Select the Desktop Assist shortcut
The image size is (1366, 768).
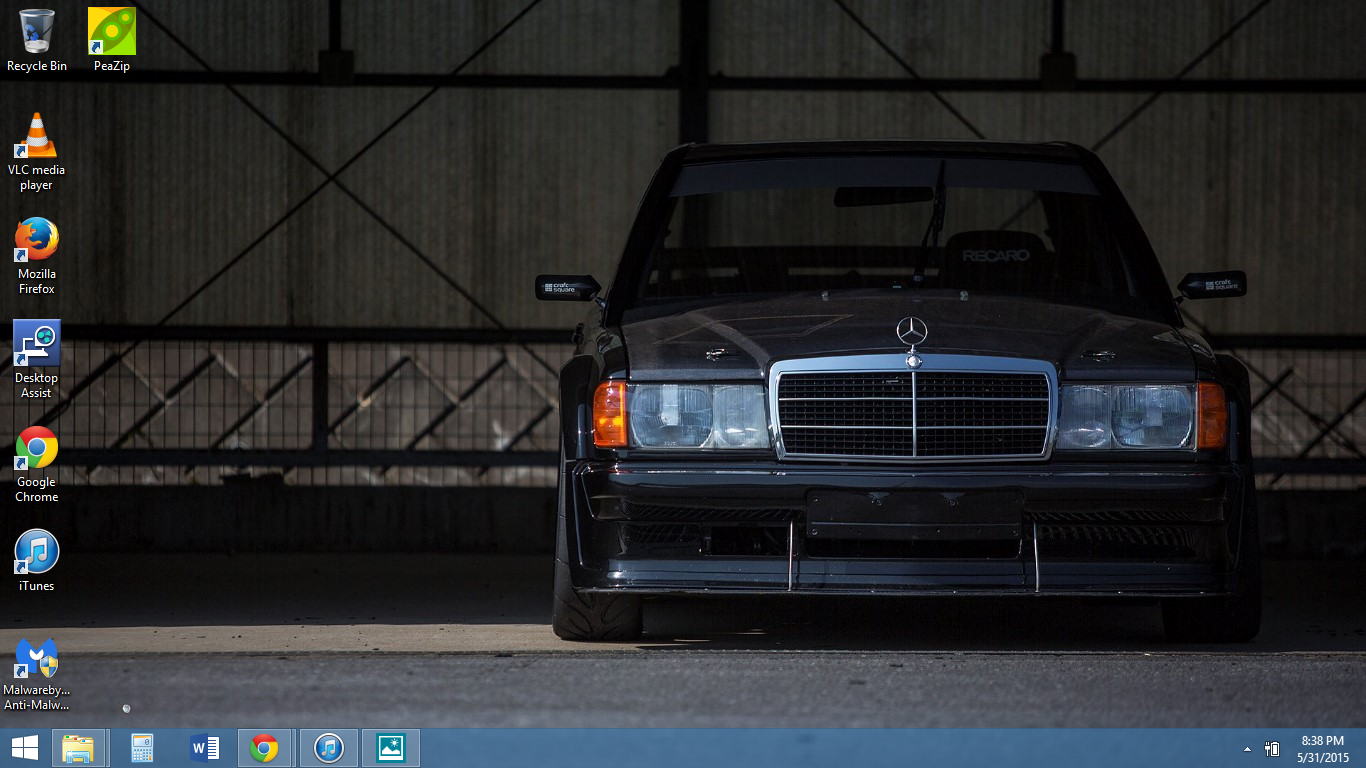pyautogui.click(x=37, y=360)
